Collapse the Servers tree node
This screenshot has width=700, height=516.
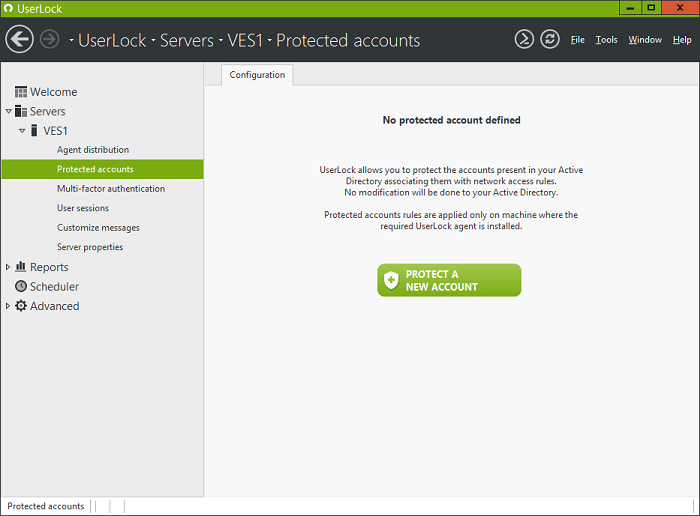click(x=8, y=111)
